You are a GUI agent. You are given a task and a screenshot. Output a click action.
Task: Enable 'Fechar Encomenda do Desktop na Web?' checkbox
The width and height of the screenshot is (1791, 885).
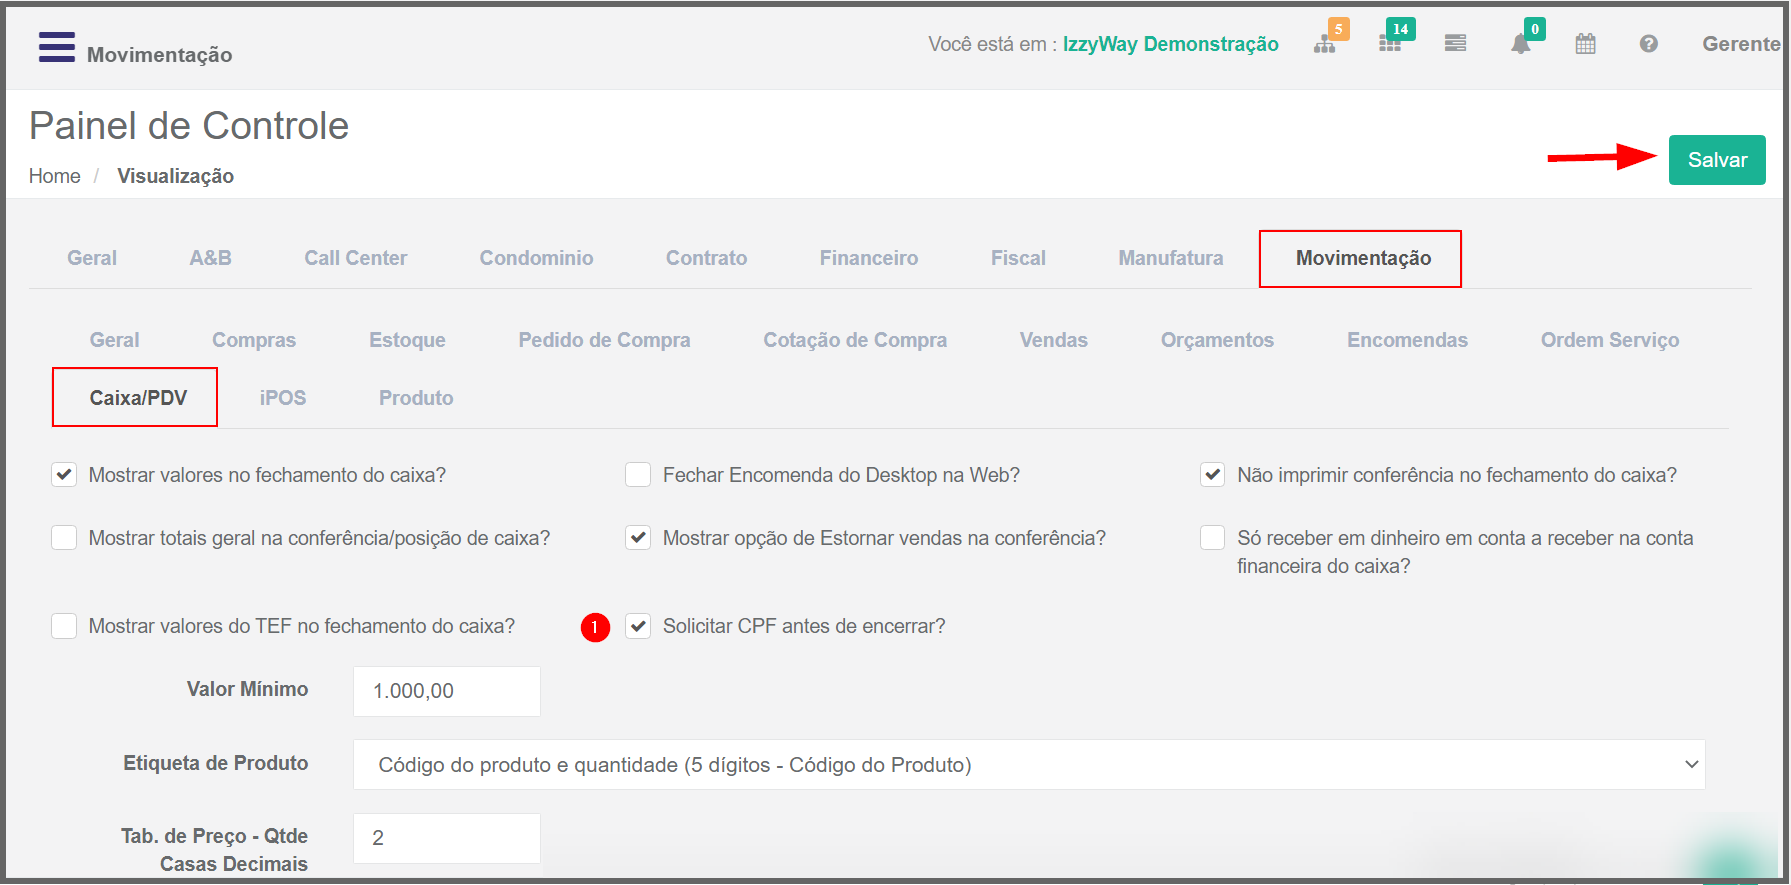(638, 475)
